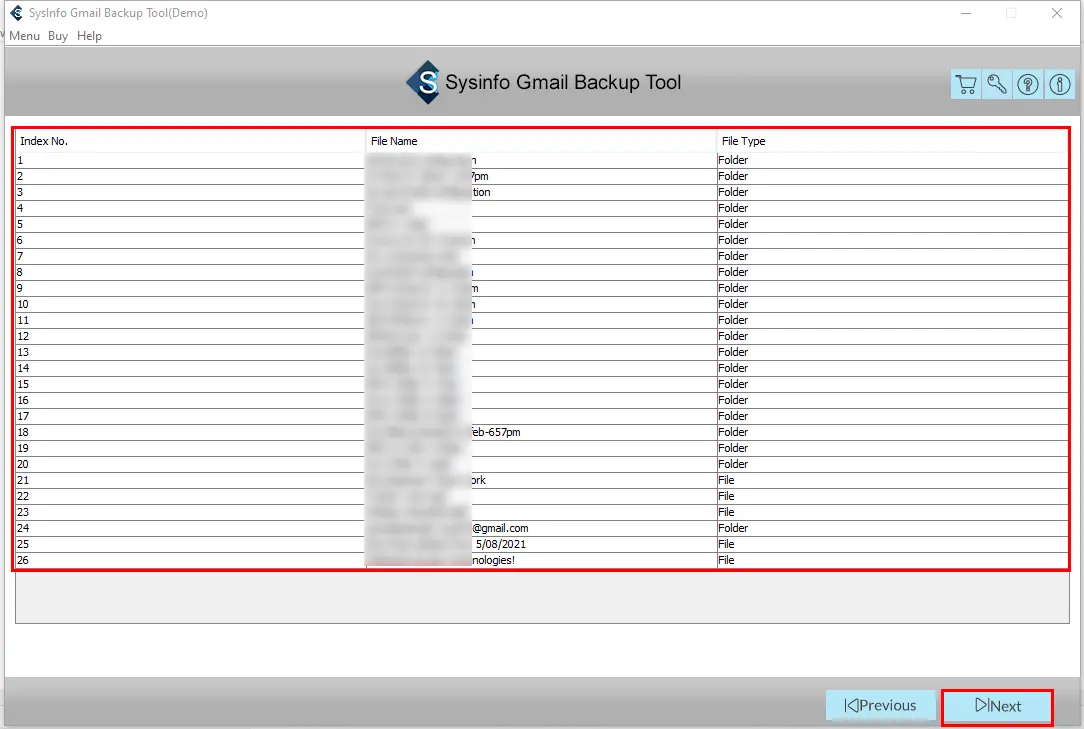Click Folder type cell in row 10
This screenshot has height=729, width=1084.
coord(892,304)
